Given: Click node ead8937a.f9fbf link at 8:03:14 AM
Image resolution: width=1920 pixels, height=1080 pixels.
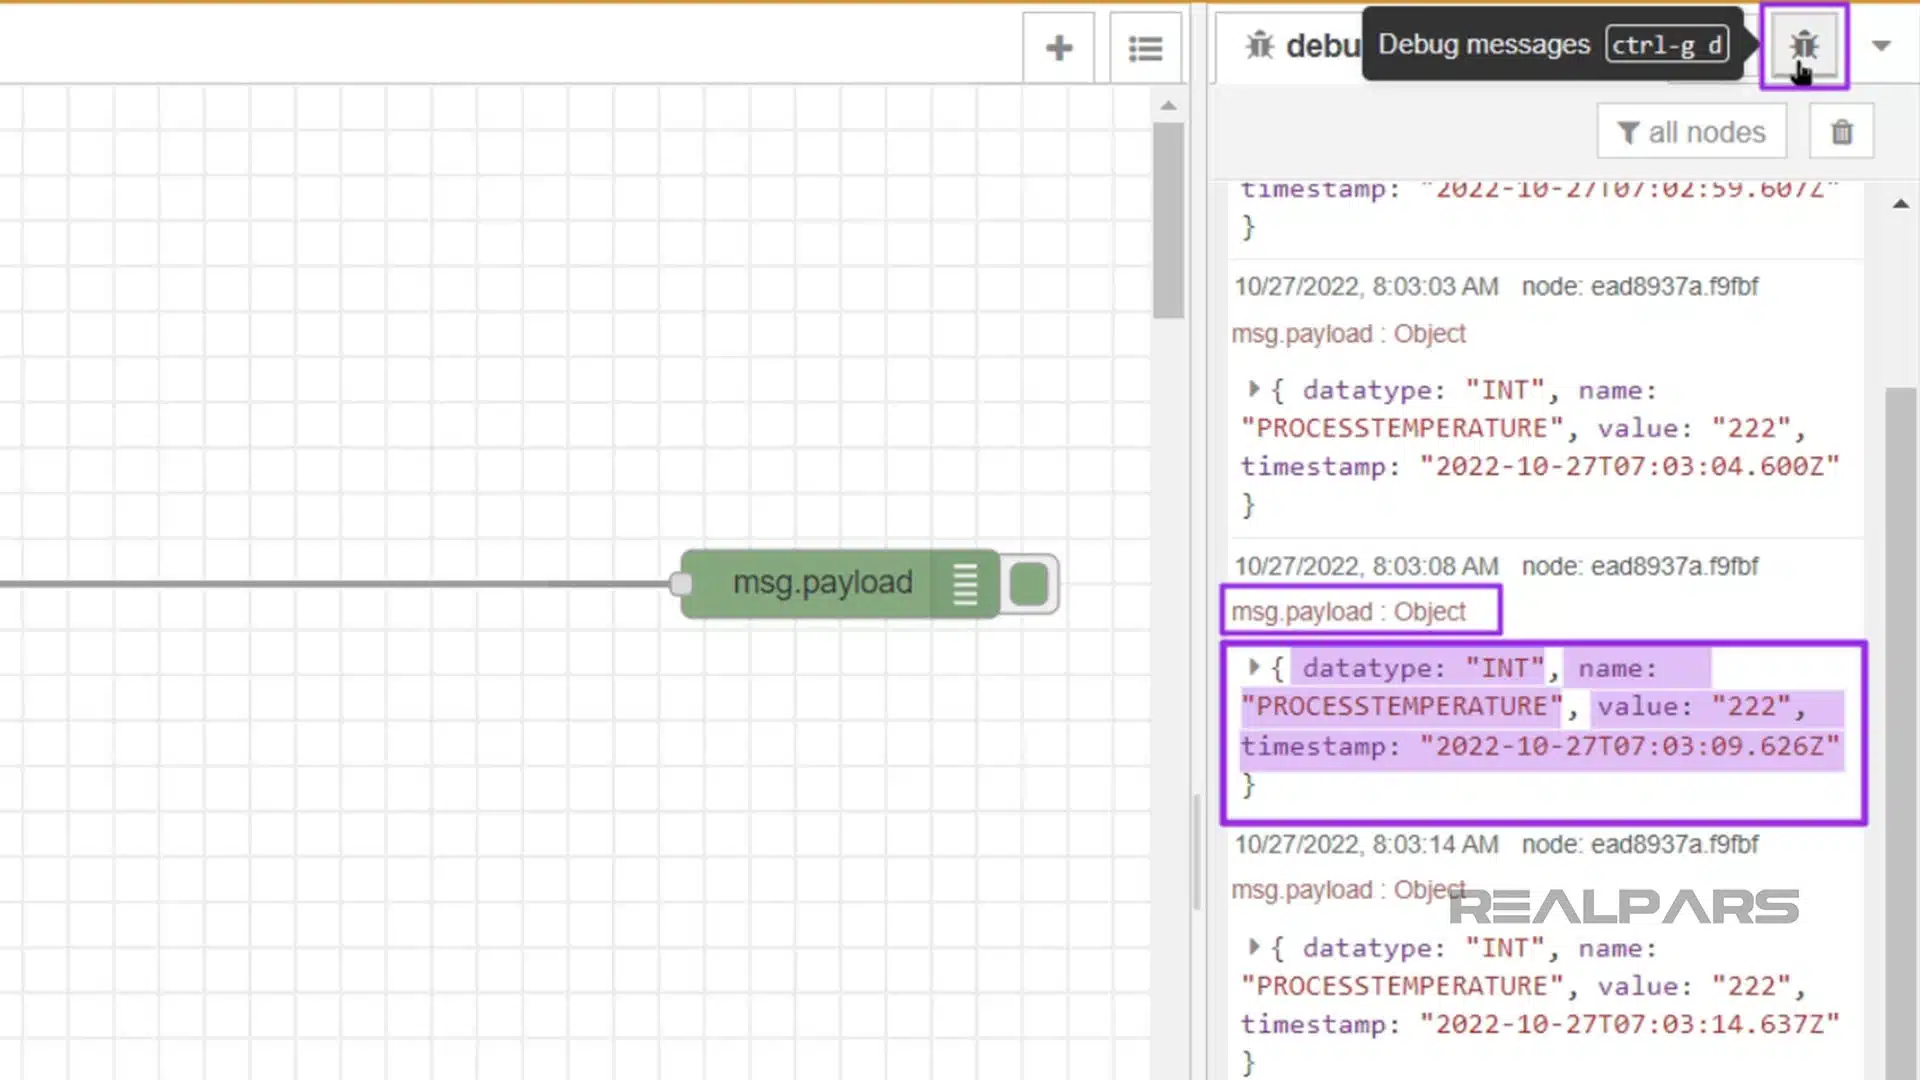Looking at the screenshot, I should 1639,845.
